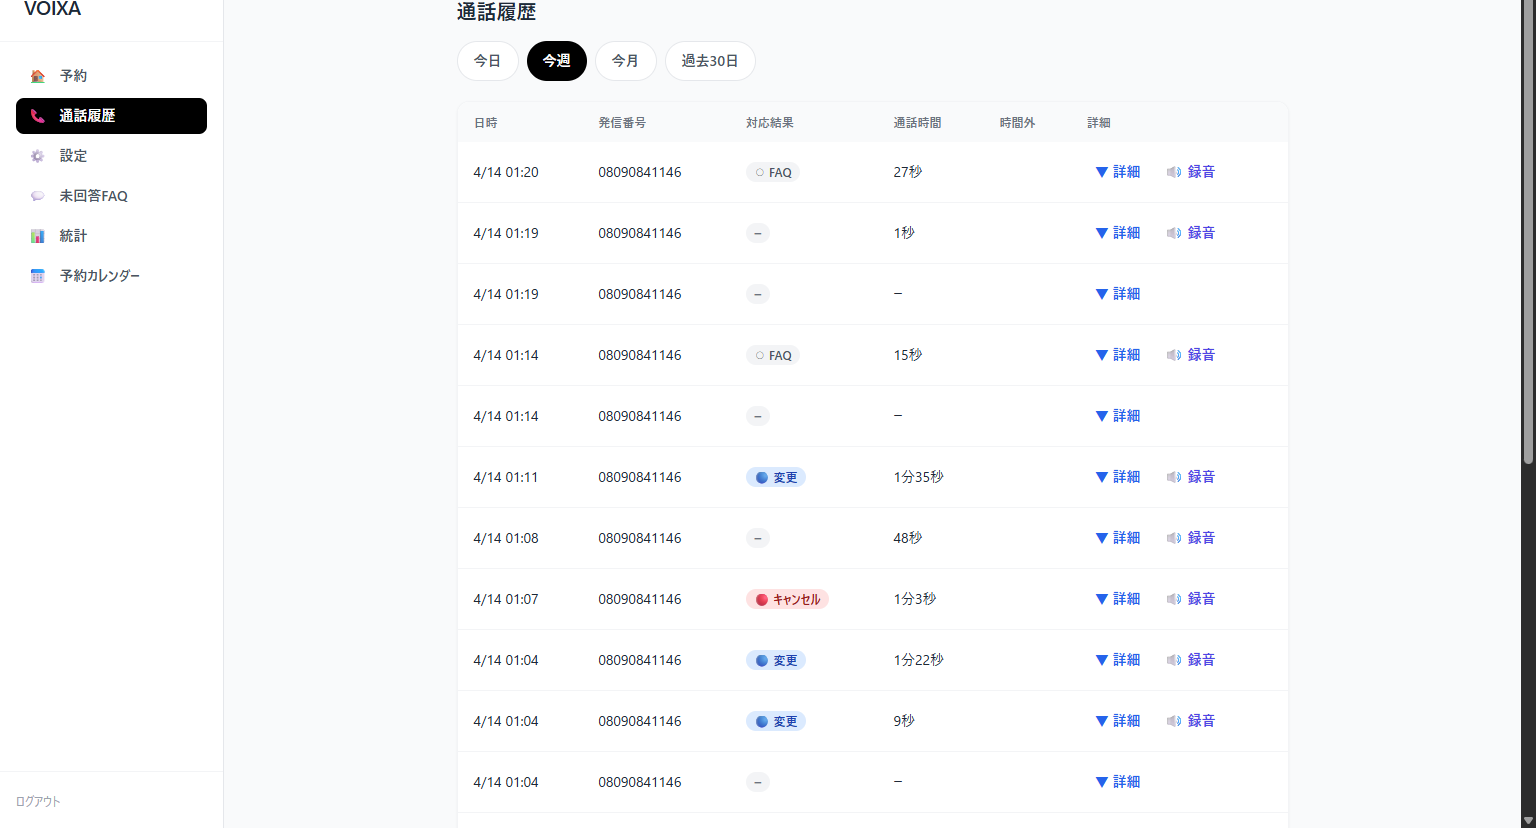1536x828 pixels.
Task: Switch to the 今月 filter
Action: 625,61
